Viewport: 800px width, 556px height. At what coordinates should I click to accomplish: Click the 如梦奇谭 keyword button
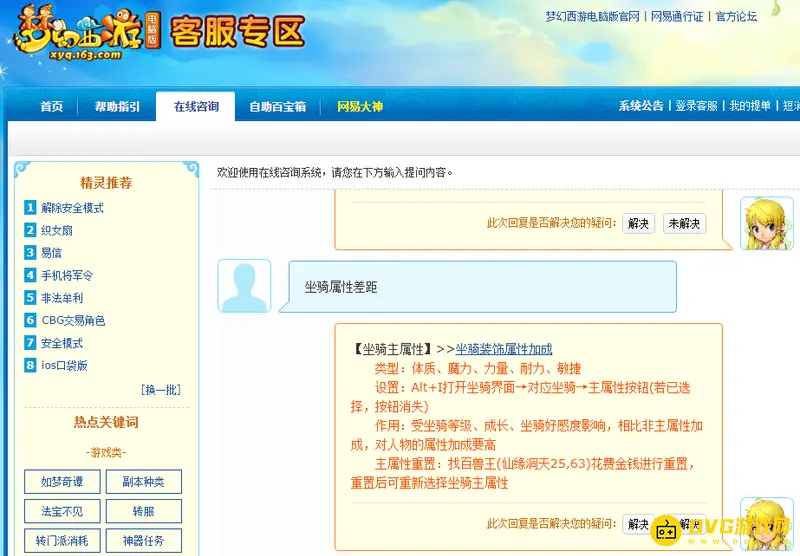62,482
